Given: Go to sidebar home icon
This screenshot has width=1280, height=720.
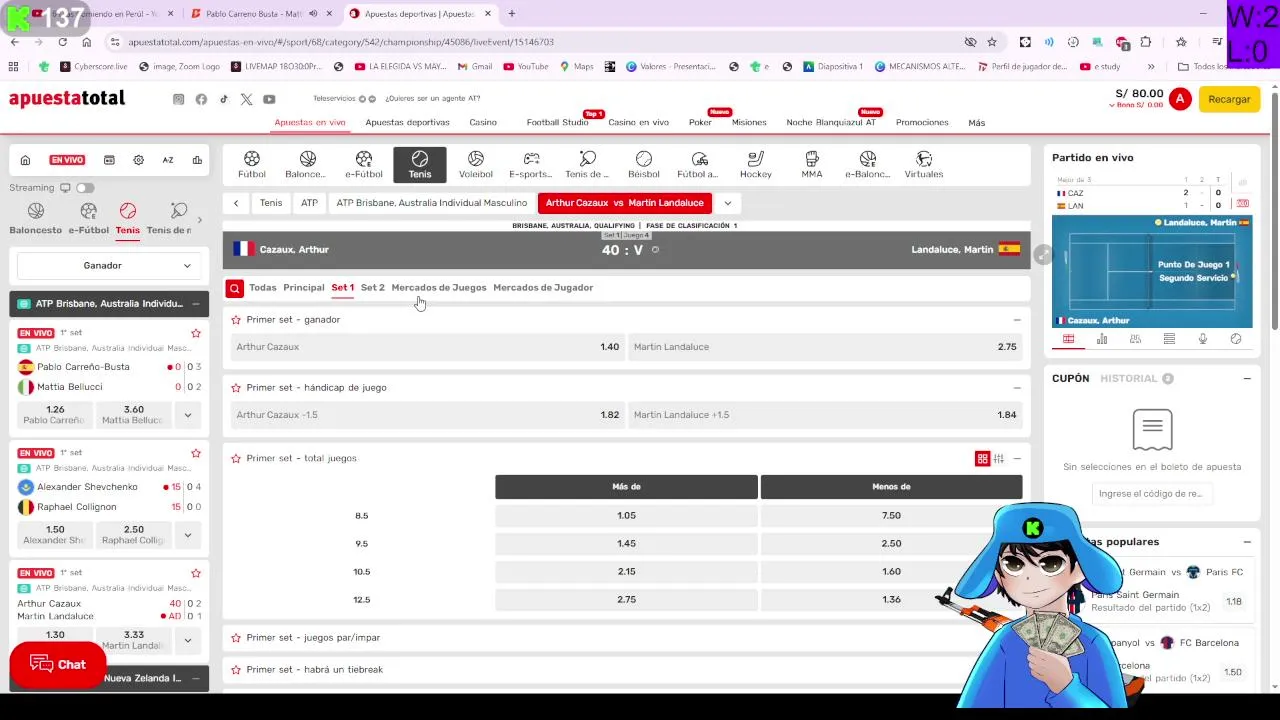Looking at the screenshot, I should tap(25, 160).
